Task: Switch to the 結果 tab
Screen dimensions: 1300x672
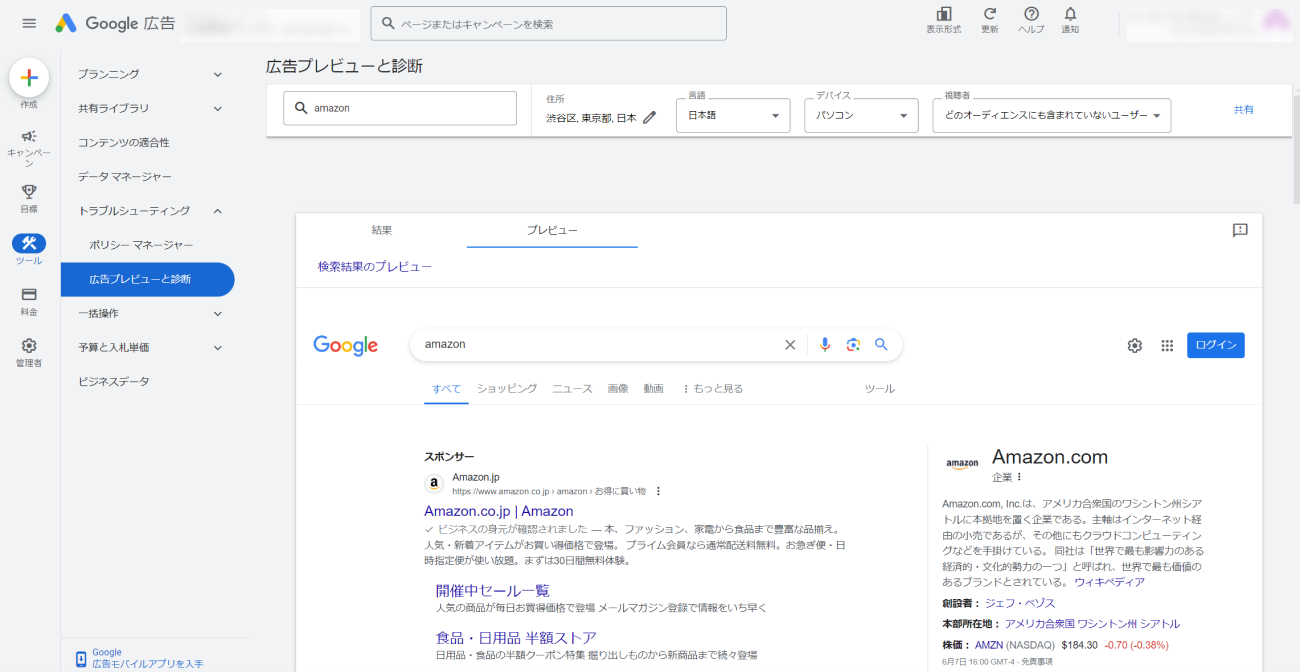Action: pyautogui.click(x=382, y=230)
